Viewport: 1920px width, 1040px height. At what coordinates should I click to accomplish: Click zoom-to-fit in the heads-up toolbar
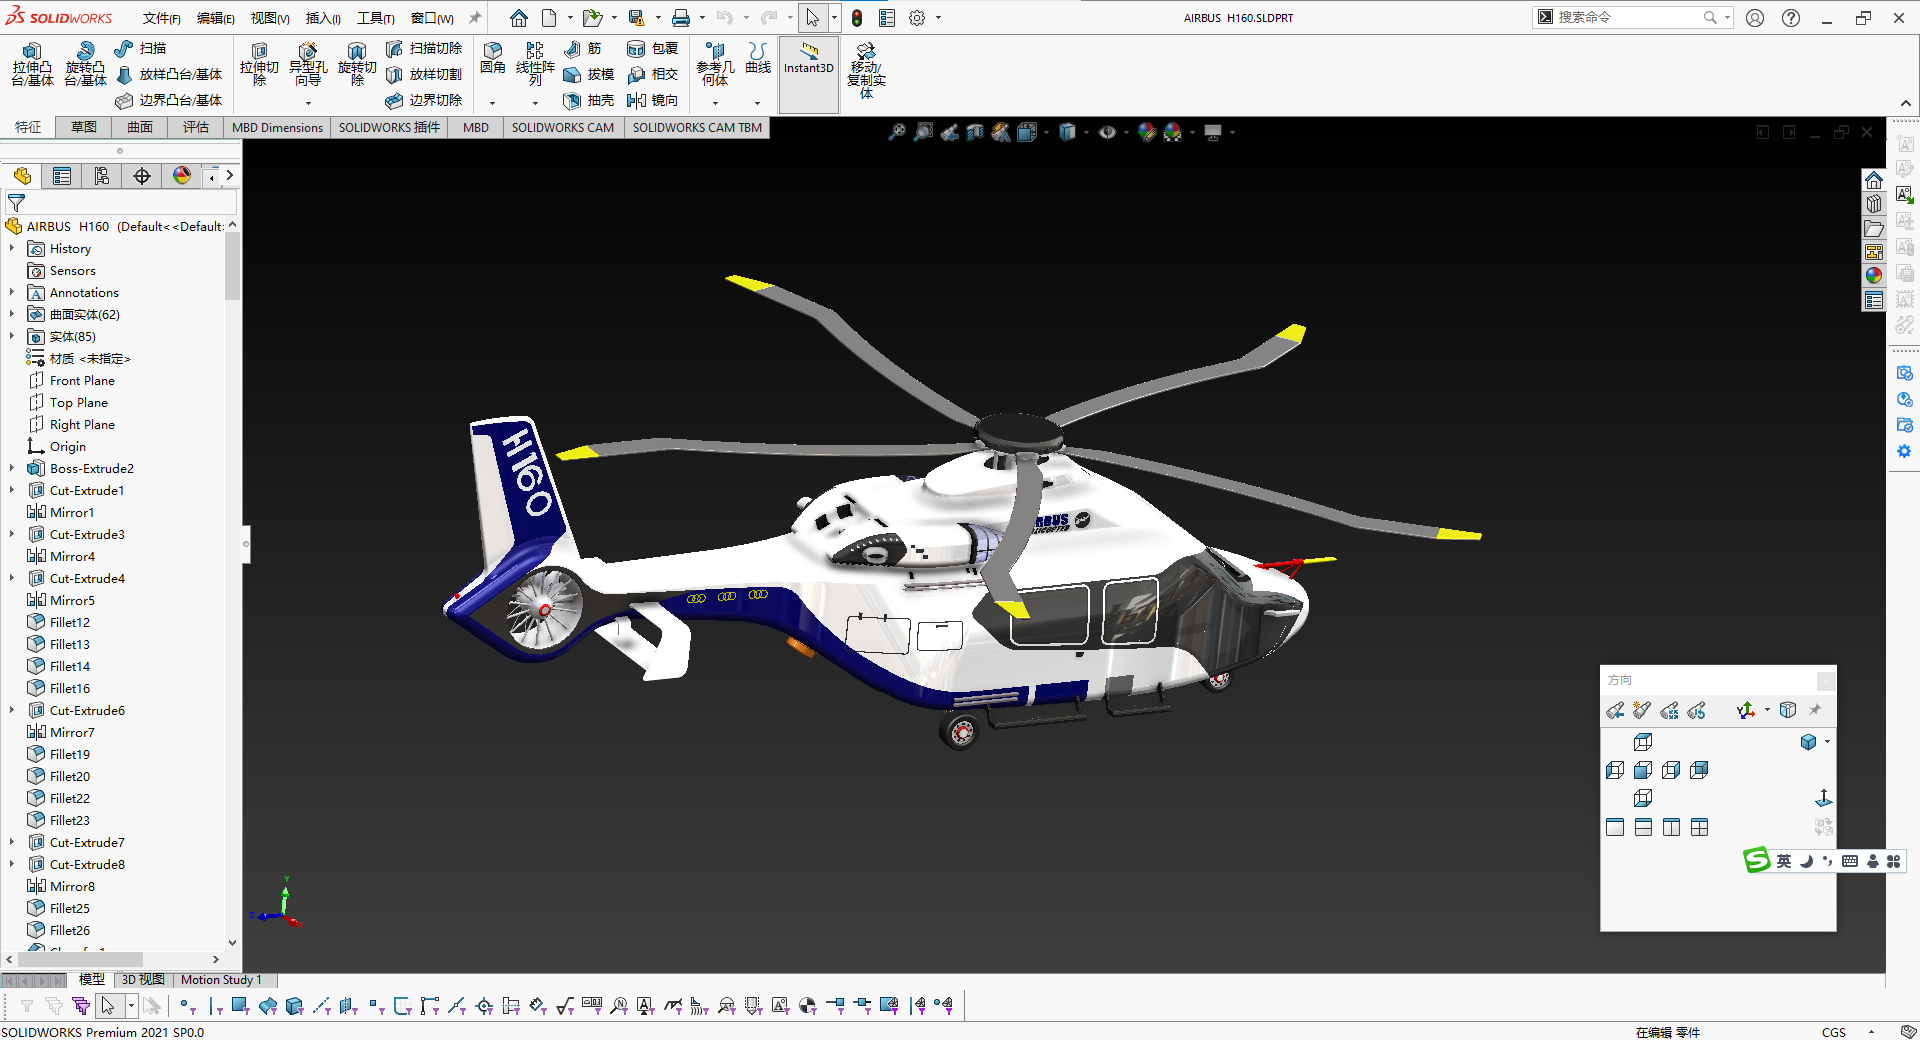coord(895,132)
